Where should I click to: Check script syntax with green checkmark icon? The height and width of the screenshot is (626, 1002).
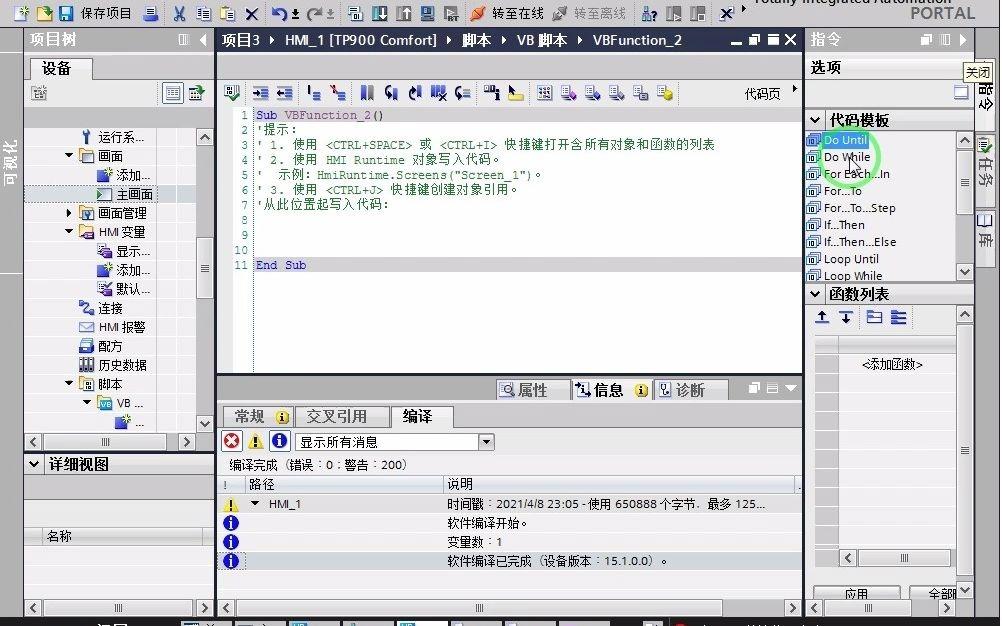pyautogui.click(x=232, y=93)
